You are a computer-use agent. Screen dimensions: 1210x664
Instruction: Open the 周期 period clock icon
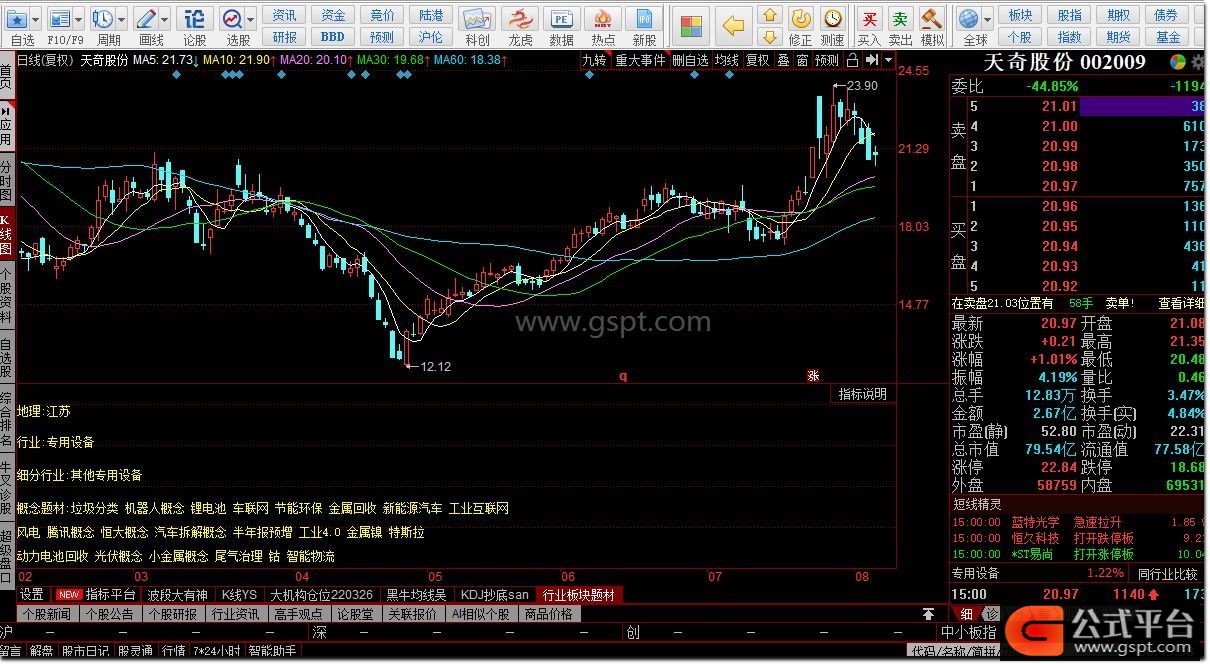[x=103, y=19]
